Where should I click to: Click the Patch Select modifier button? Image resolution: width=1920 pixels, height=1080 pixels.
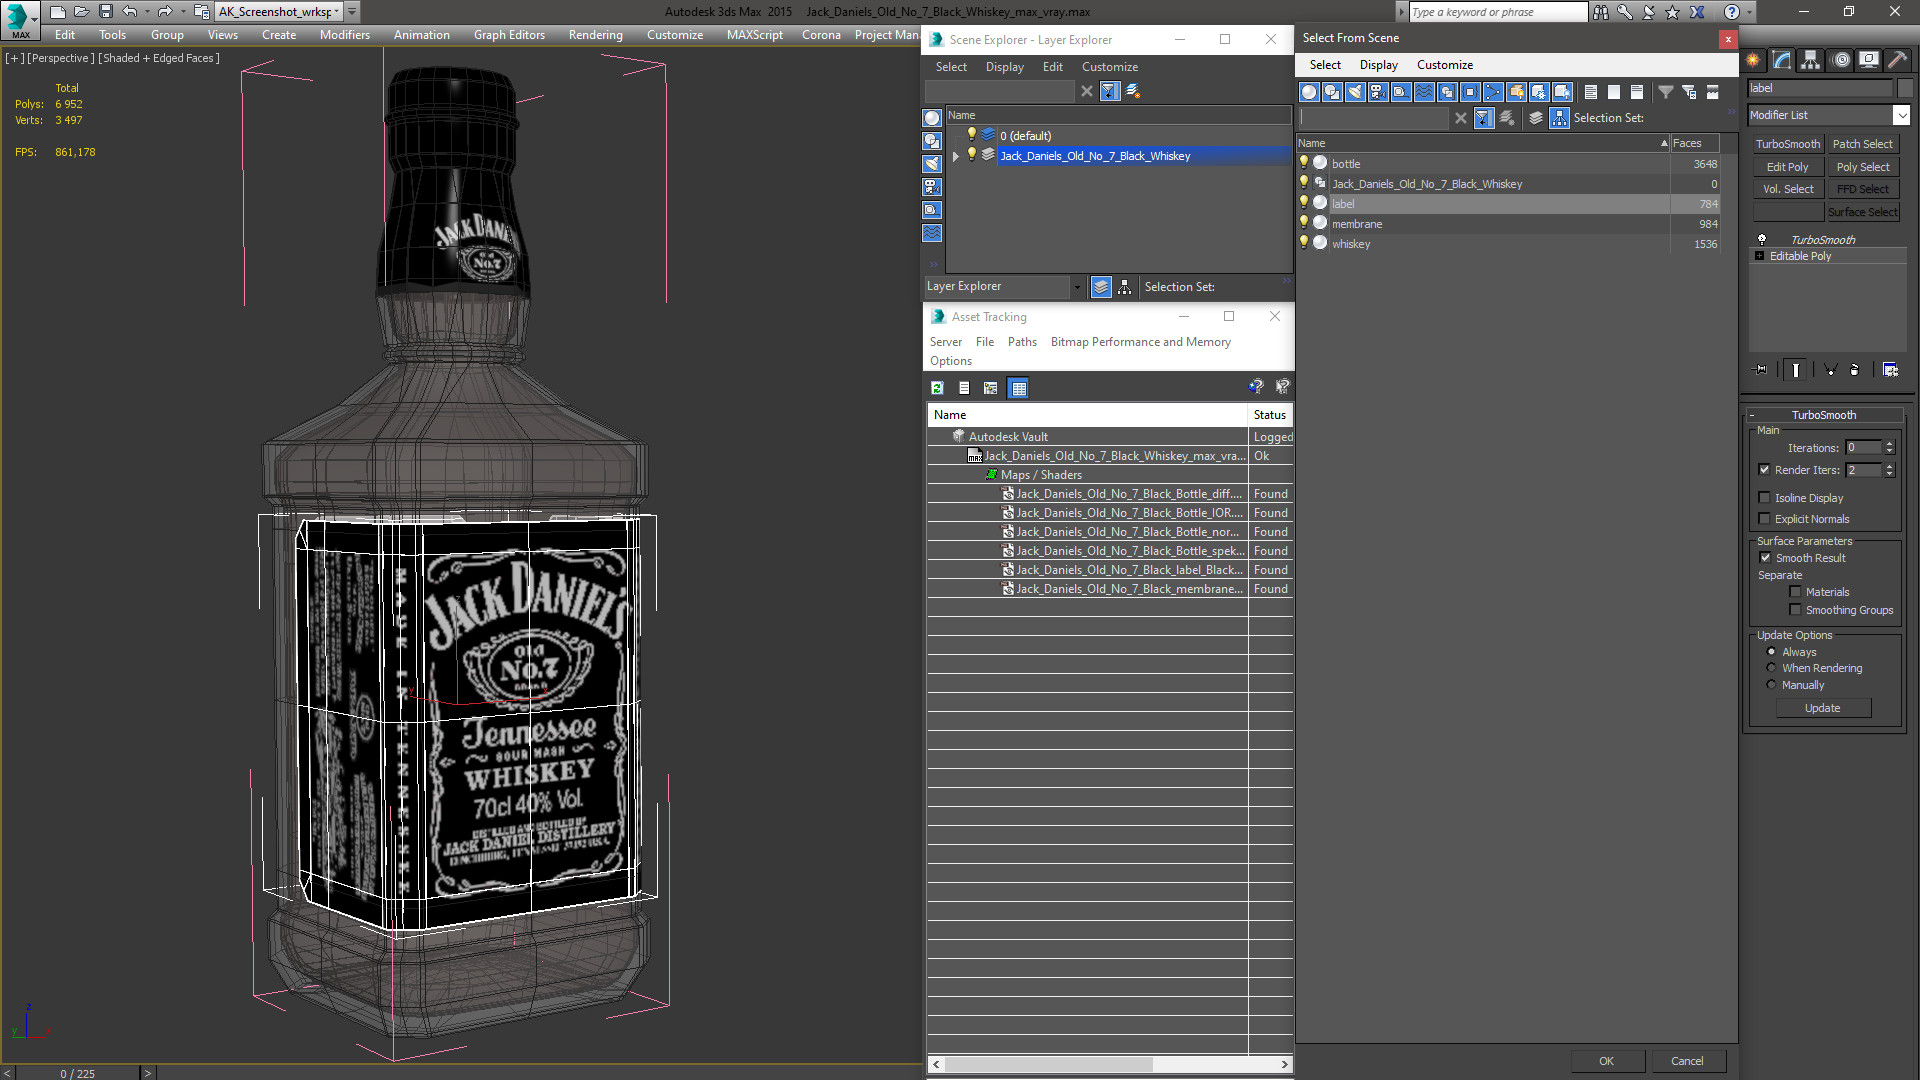[1862, 144]
